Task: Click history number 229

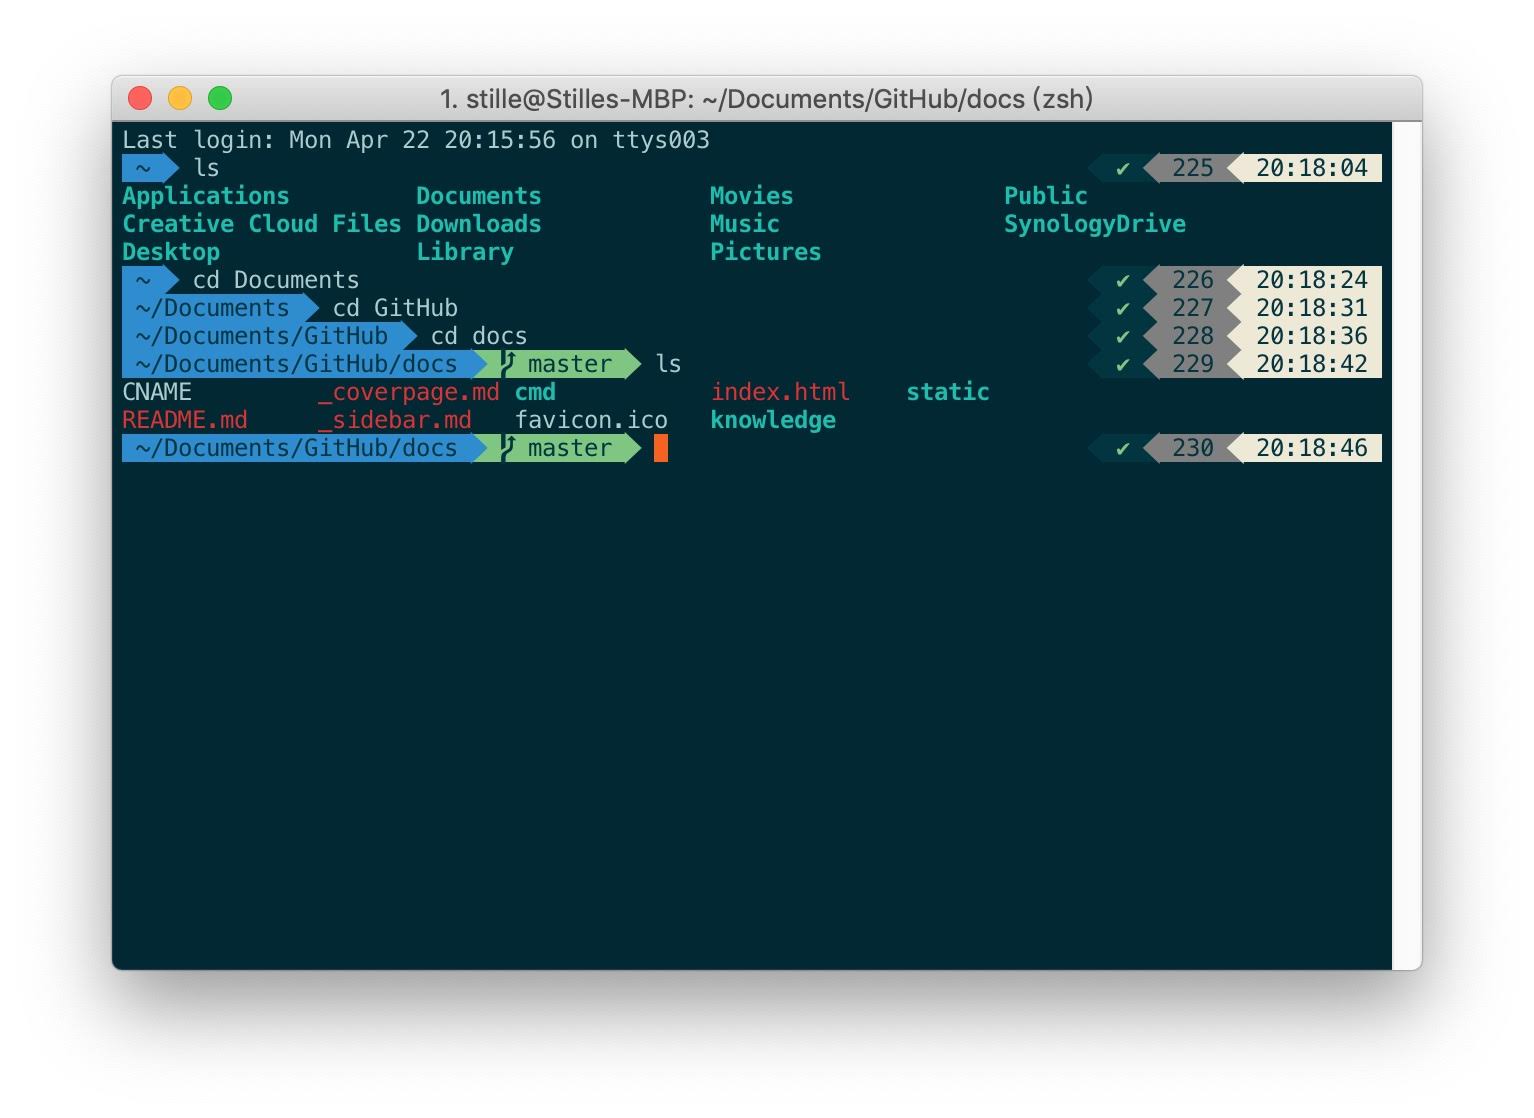Action: tap(1192, 364)
